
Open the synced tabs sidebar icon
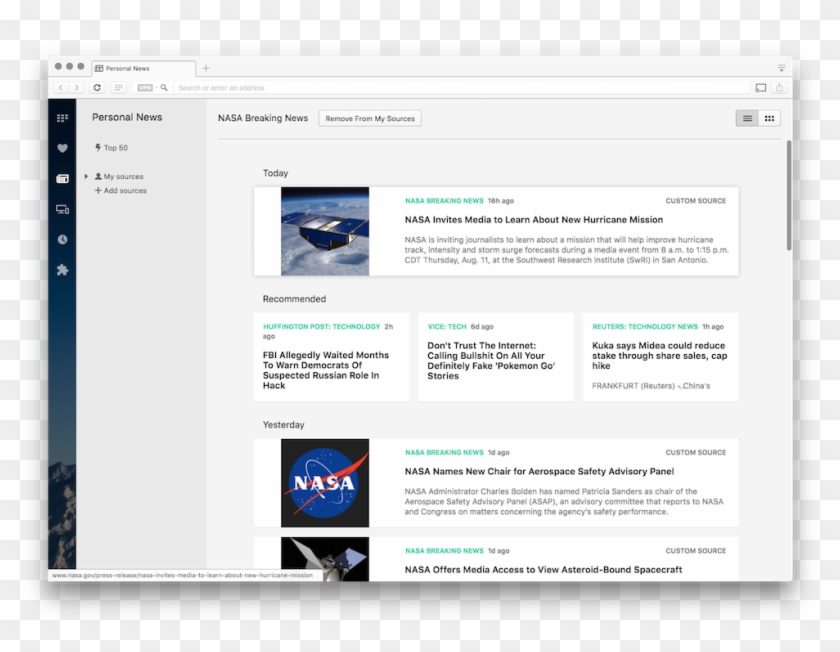click(x=62, y=209)
